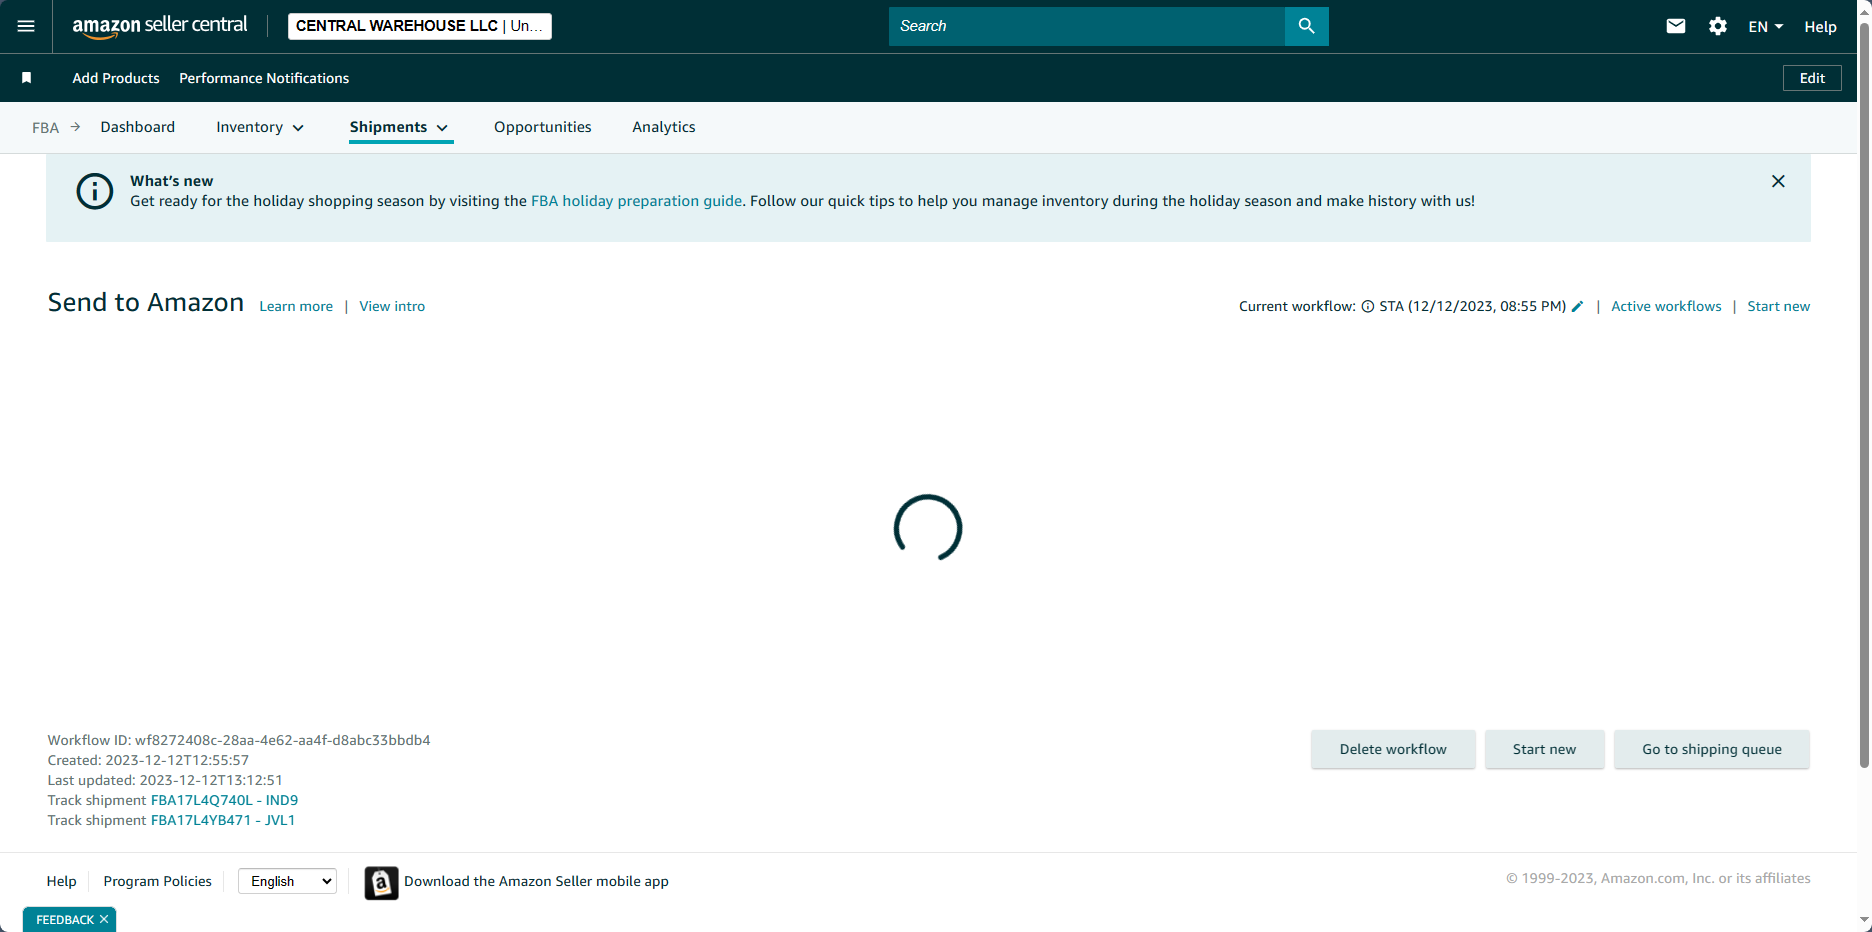Click the Delete workflow button

pos(1393,749)
